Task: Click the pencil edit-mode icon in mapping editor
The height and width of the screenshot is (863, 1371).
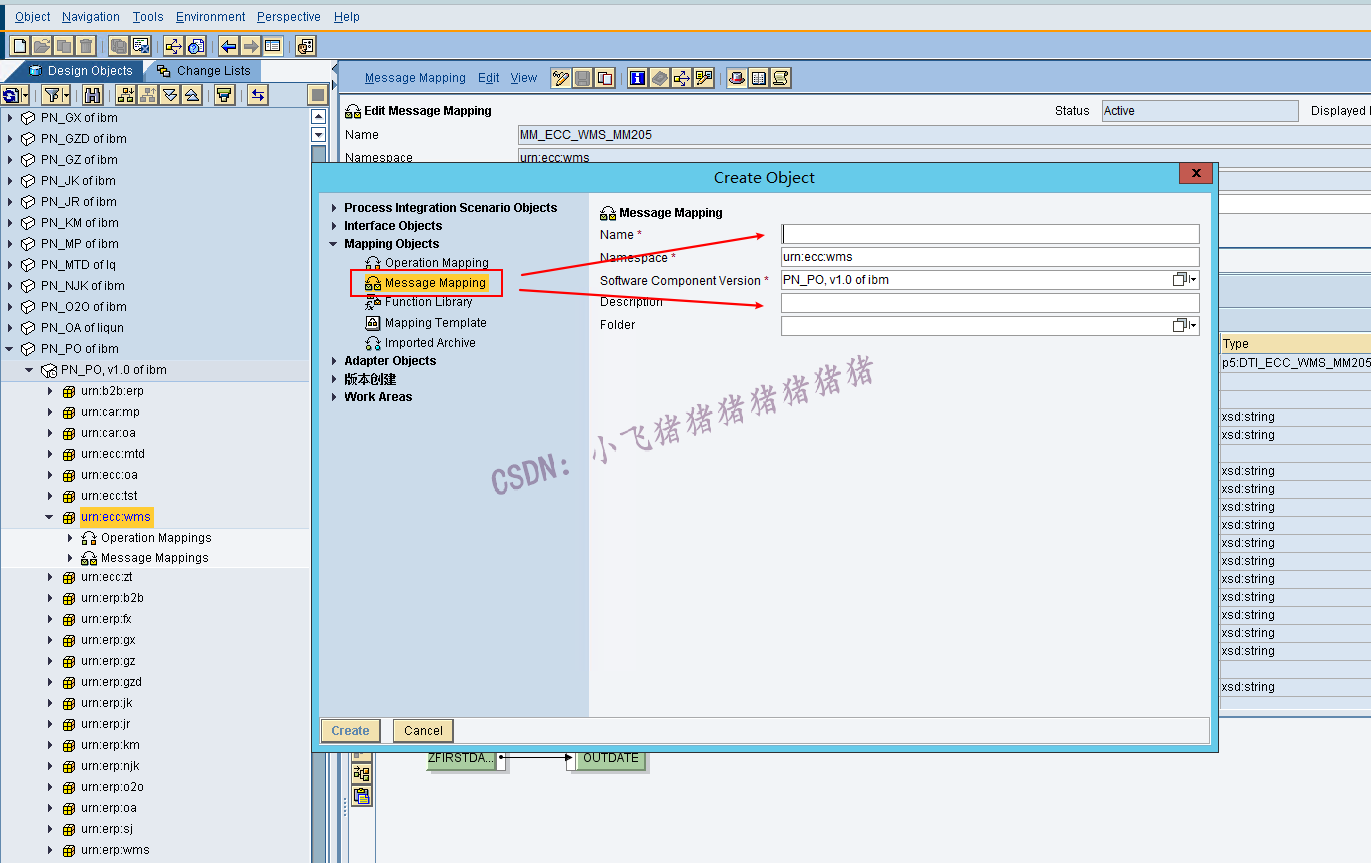Action: pos(561,78)
